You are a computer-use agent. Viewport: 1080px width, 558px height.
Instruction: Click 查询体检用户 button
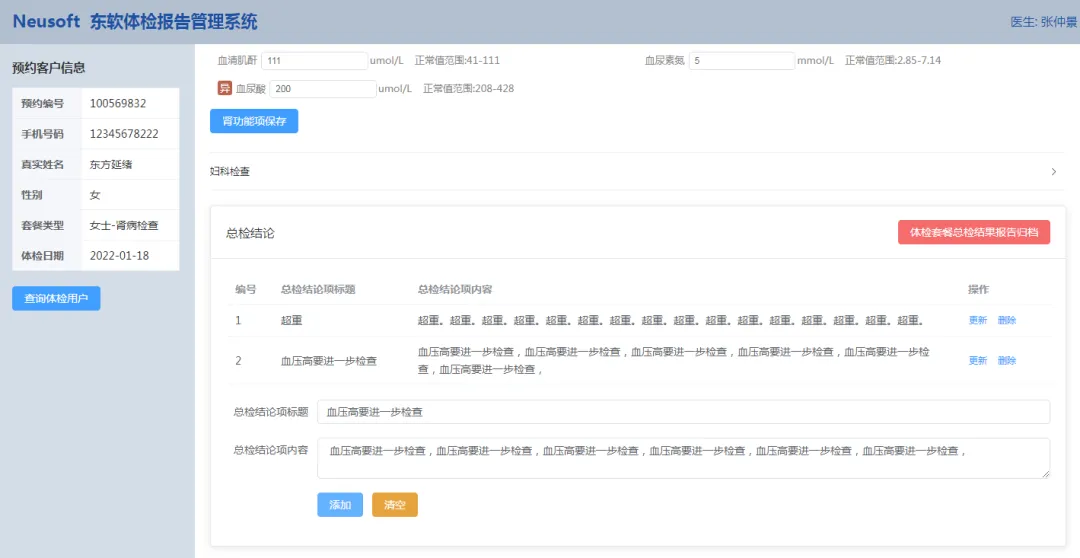56,298
